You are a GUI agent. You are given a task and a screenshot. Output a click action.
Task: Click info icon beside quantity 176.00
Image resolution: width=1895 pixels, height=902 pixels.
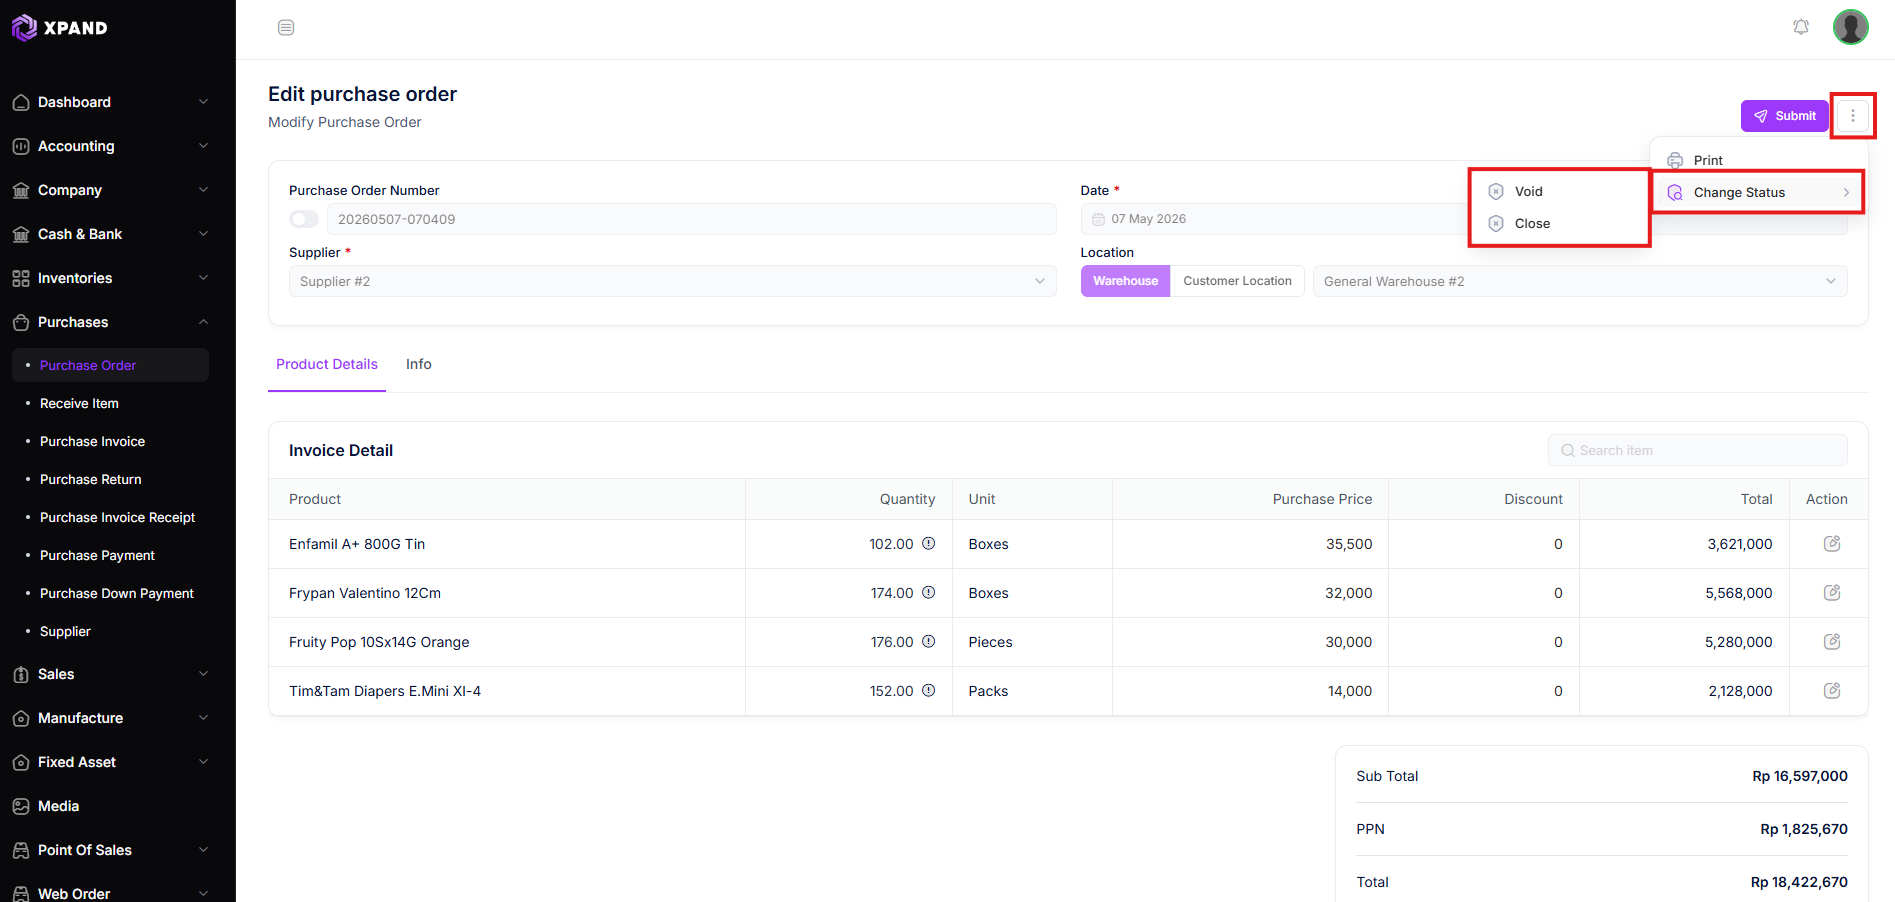click(928, 642)
